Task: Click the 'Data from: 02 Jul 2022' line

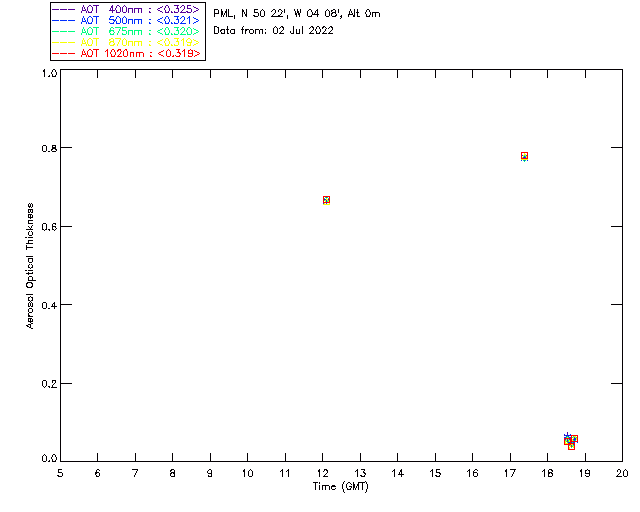Action: (273, 31)
